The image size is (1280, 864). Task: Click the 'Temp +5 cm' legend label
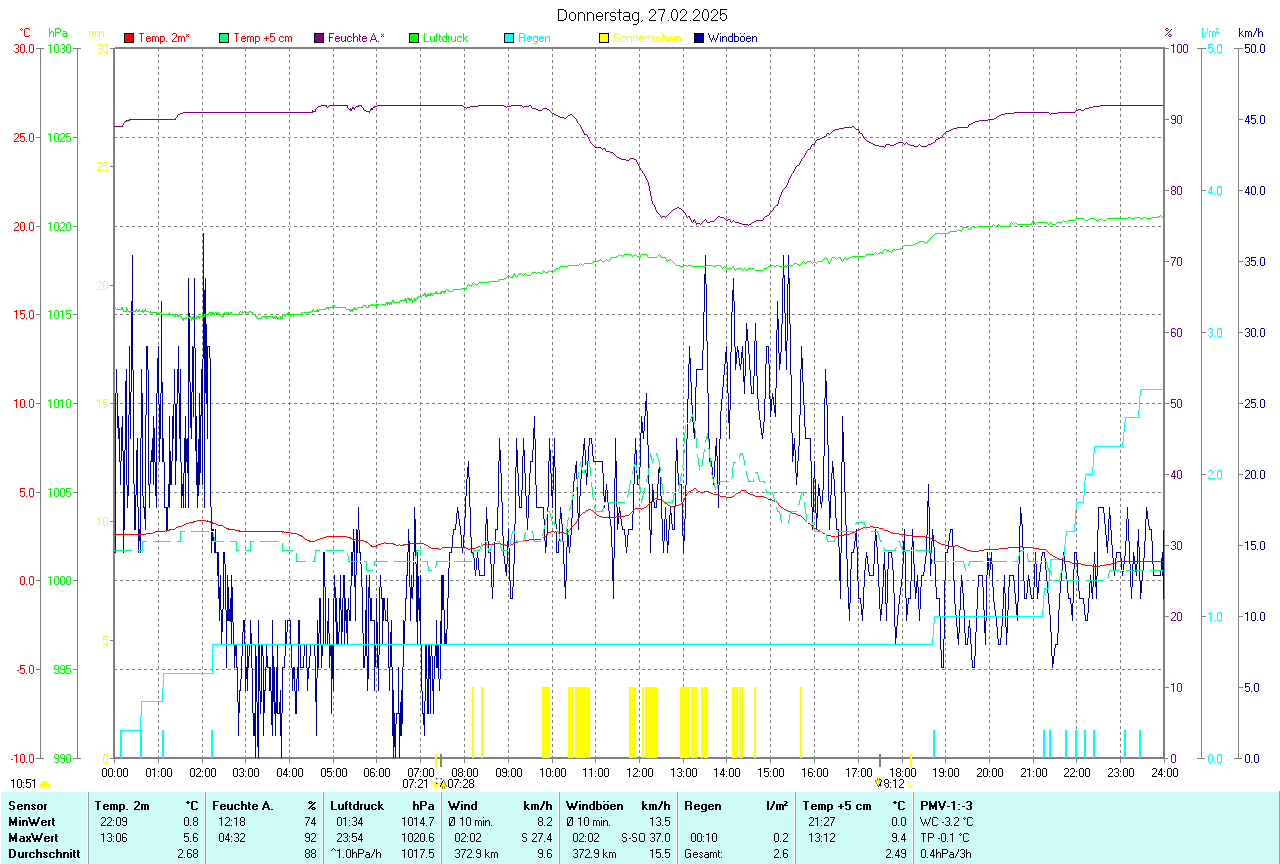(x=263, y=38)
